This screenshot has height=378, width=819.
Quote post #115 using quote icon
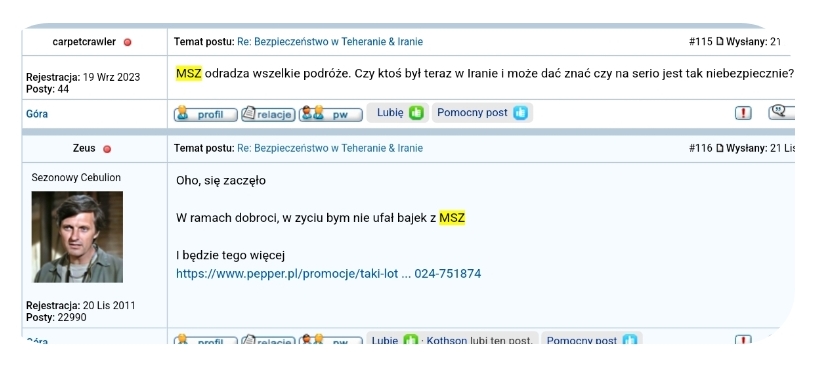click(x=781, y=112)
